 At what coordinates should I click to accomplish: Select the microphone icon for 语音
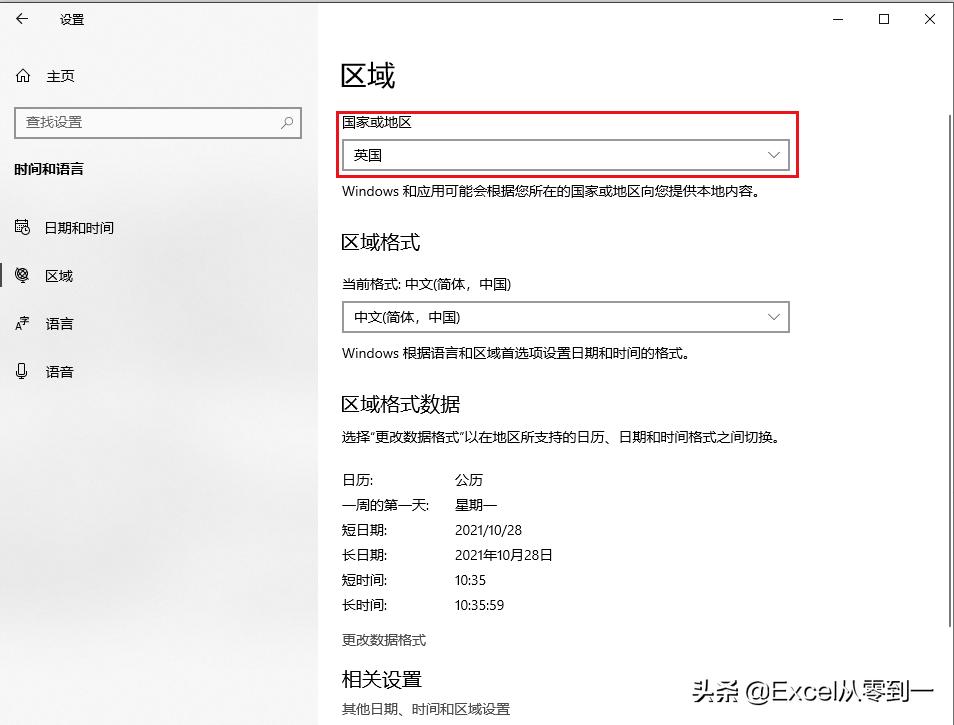(x=22, y=371)
